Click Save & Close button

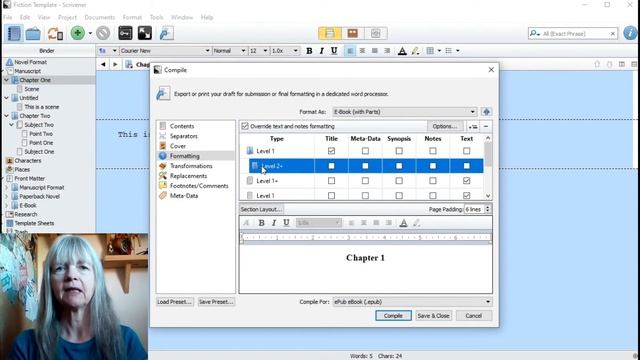[433, 316]
